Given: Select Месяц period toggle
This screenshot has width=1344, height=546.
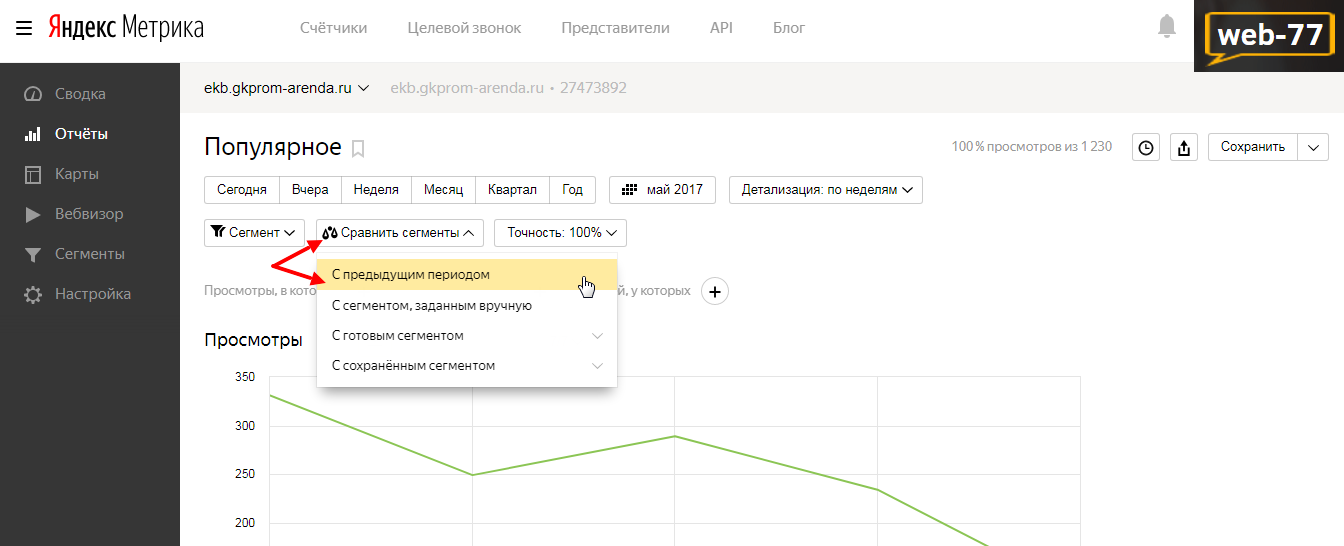Looking at the screenshot, I should (x=443, y=190).
